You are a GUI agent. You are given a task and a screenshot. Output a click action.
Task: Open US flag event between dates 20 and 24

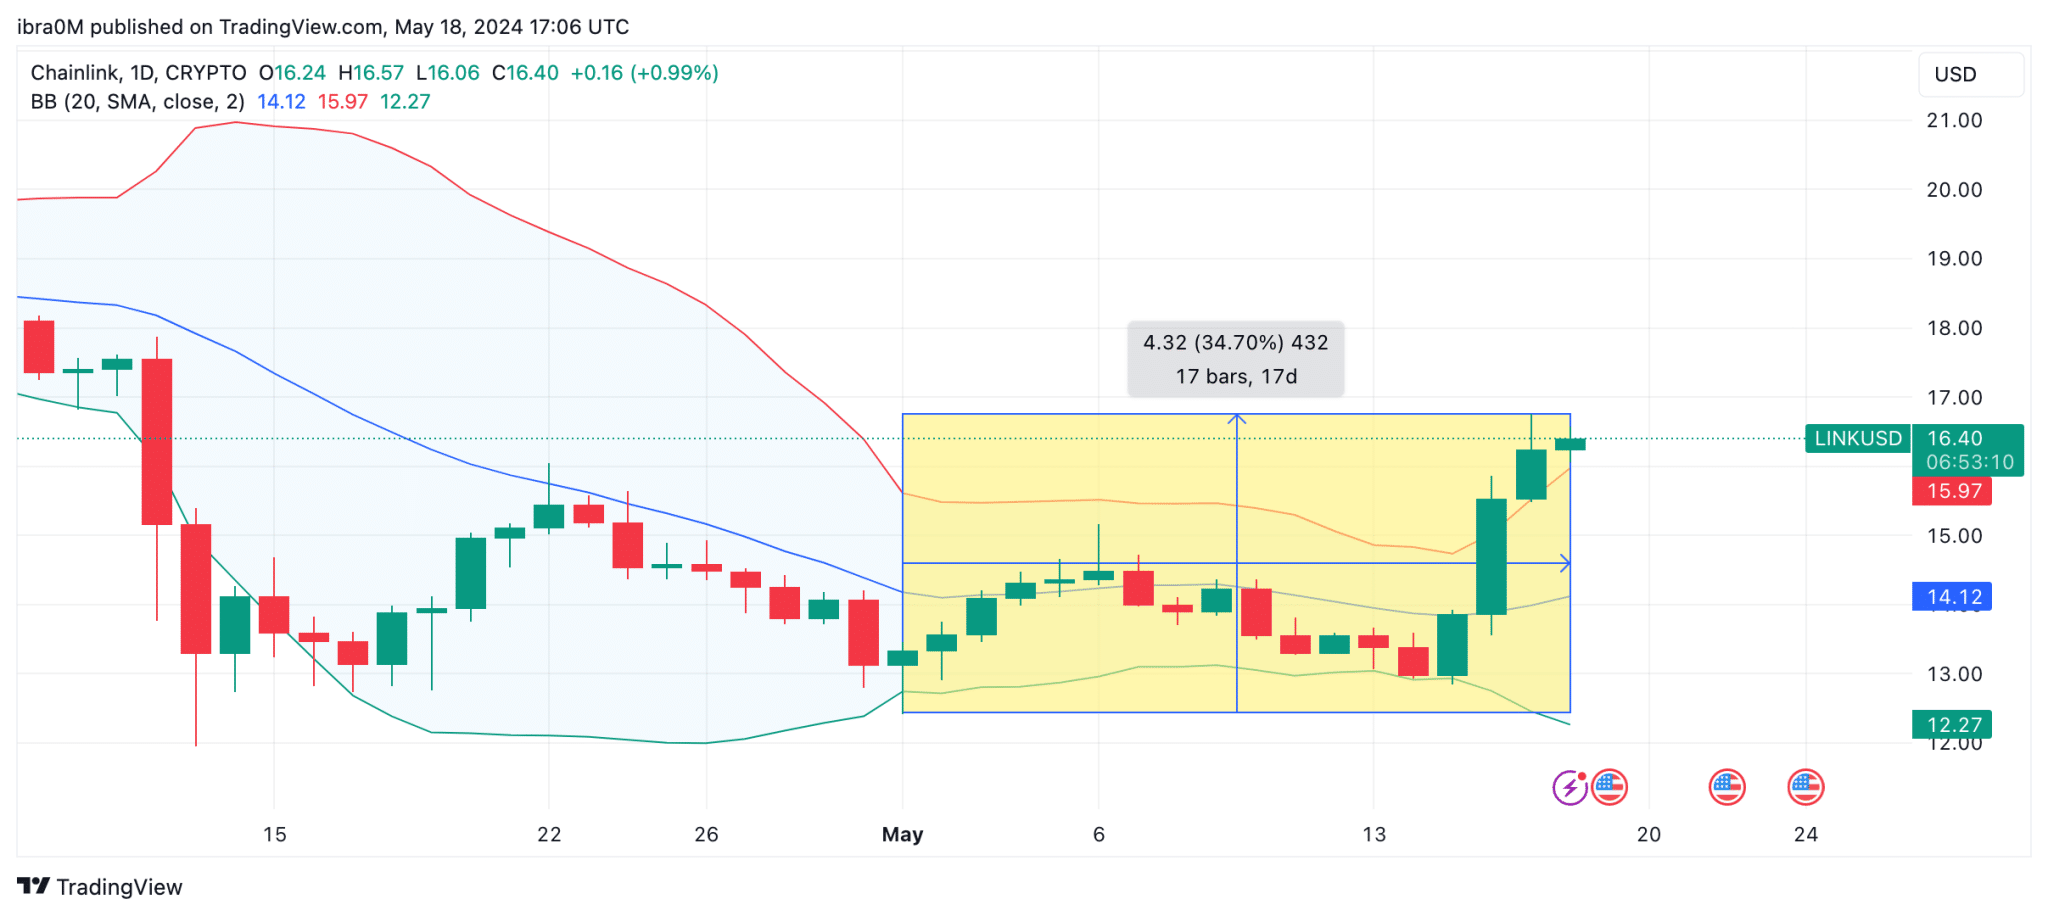(1727, 788)
